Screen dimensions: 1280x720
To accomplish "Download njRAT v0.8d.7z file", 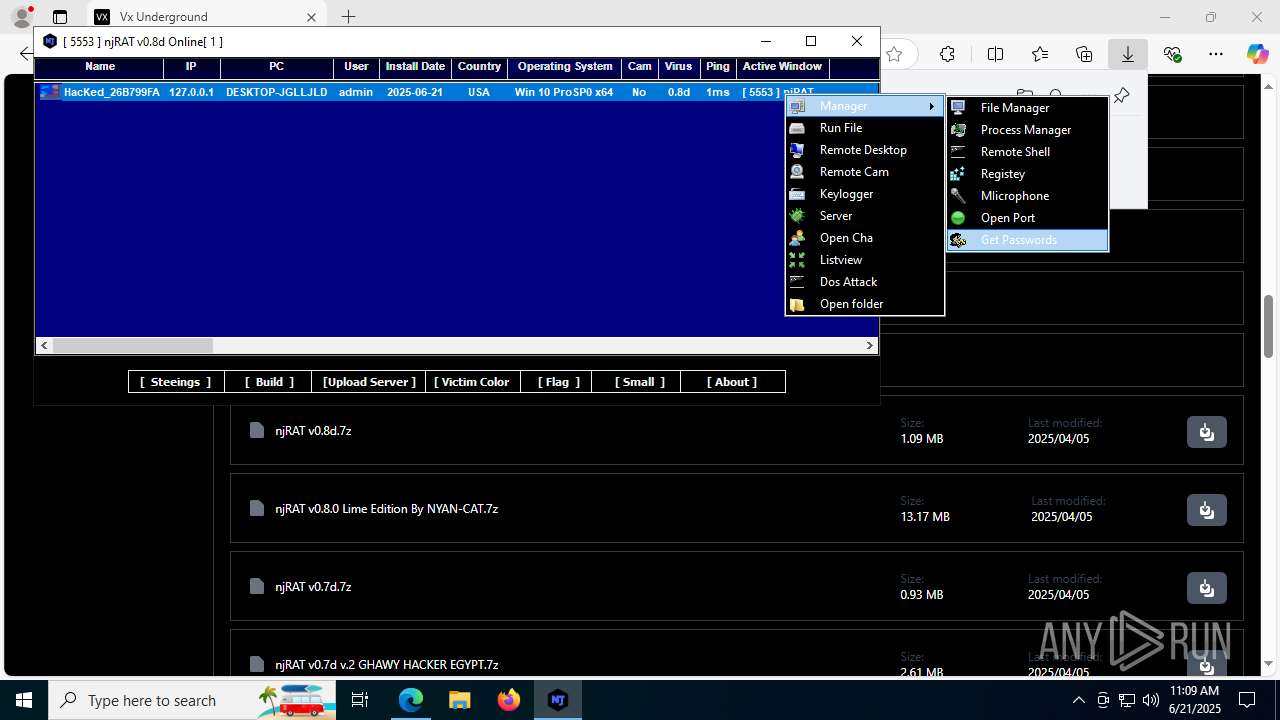I will click(x=1207, y=432).
